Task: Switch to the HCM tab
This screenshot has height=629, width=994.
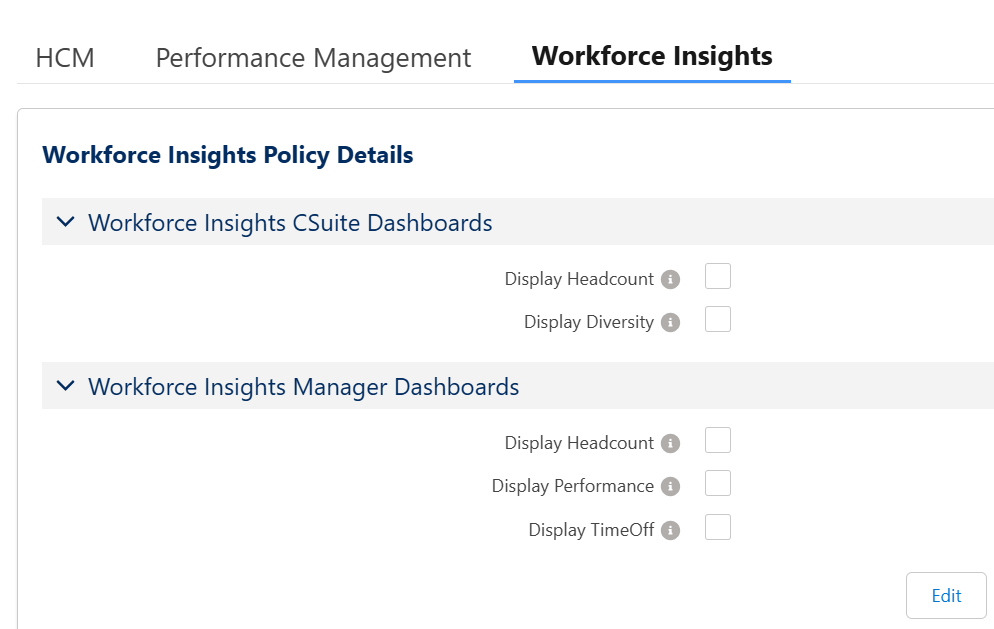Action: coord(65,58)
